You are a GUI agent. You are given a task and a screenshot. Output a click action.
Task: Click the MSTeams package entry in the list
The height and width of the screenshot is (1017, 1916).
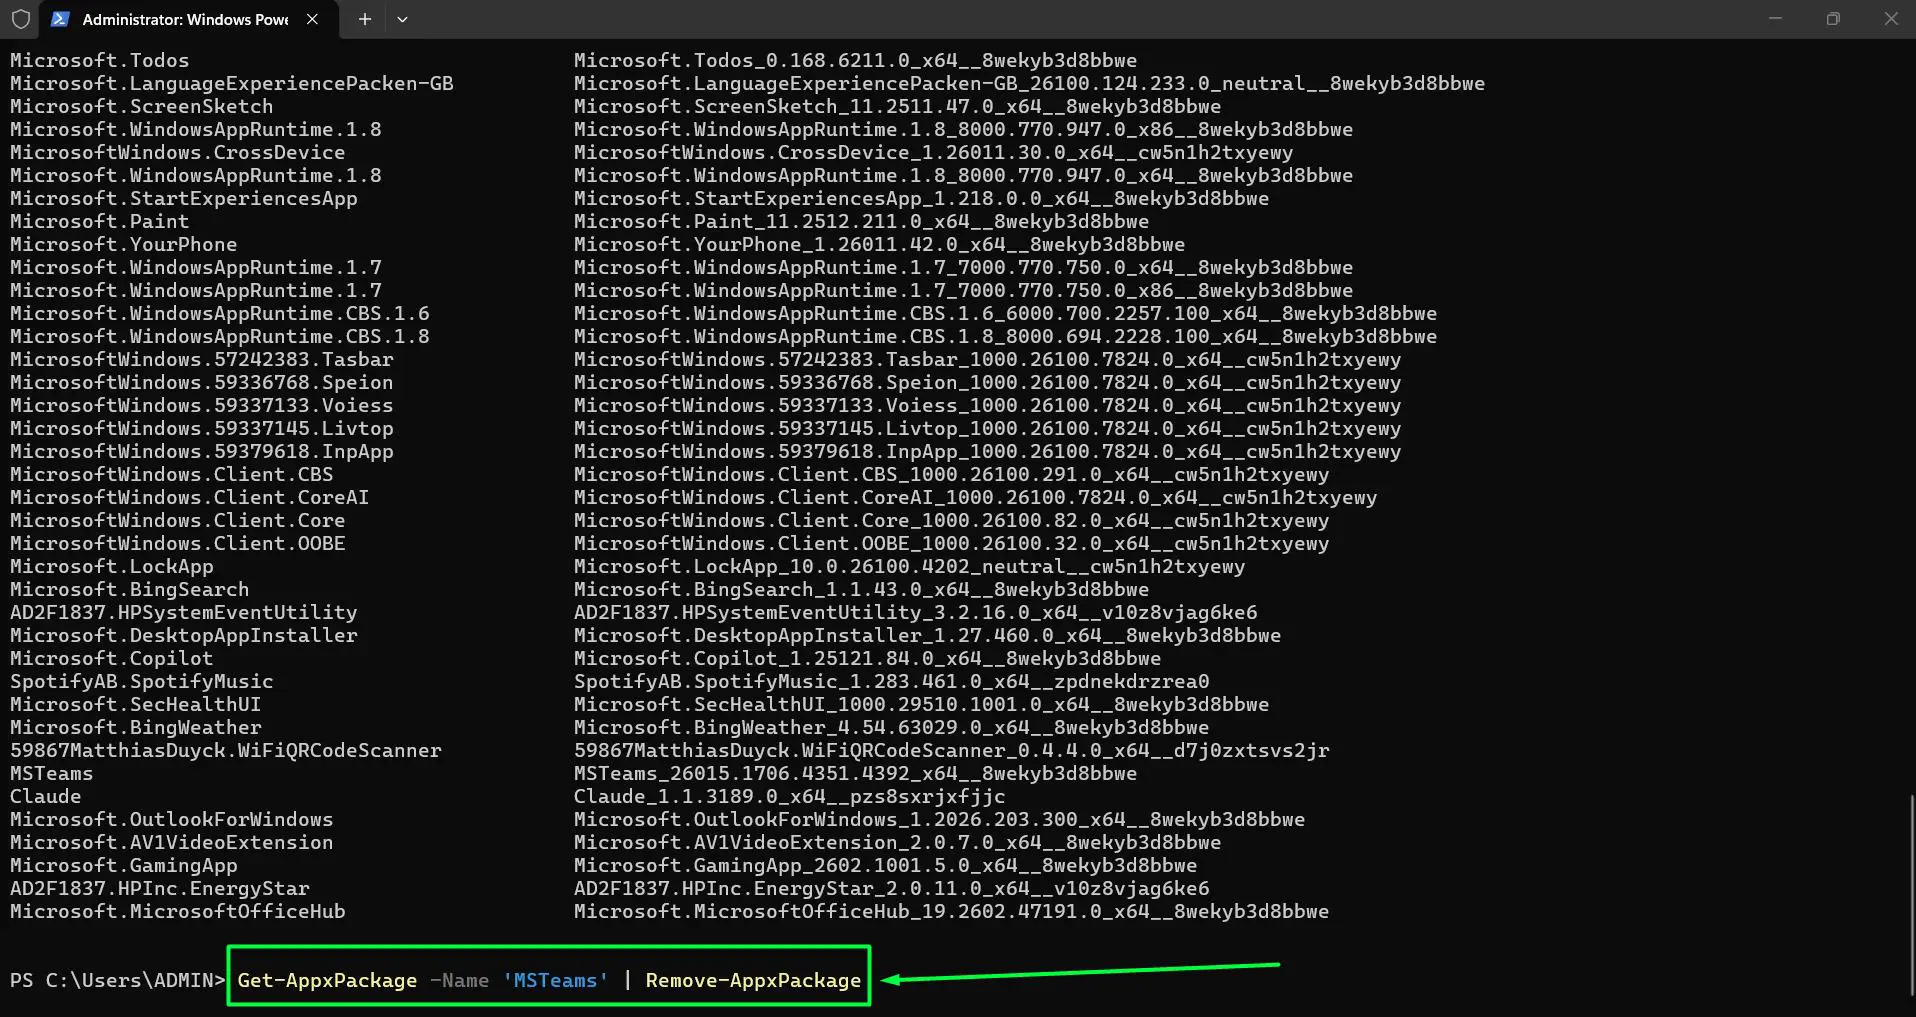(x=51, y=773)
